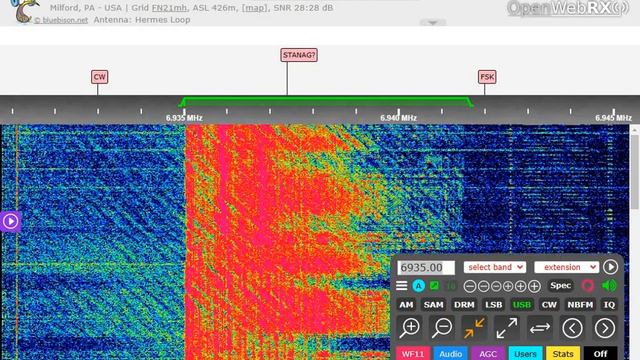This screenshot has width=640, height=360.
Task: Click the 6.935 MHz frequency scale label
Action: [184, 118]
